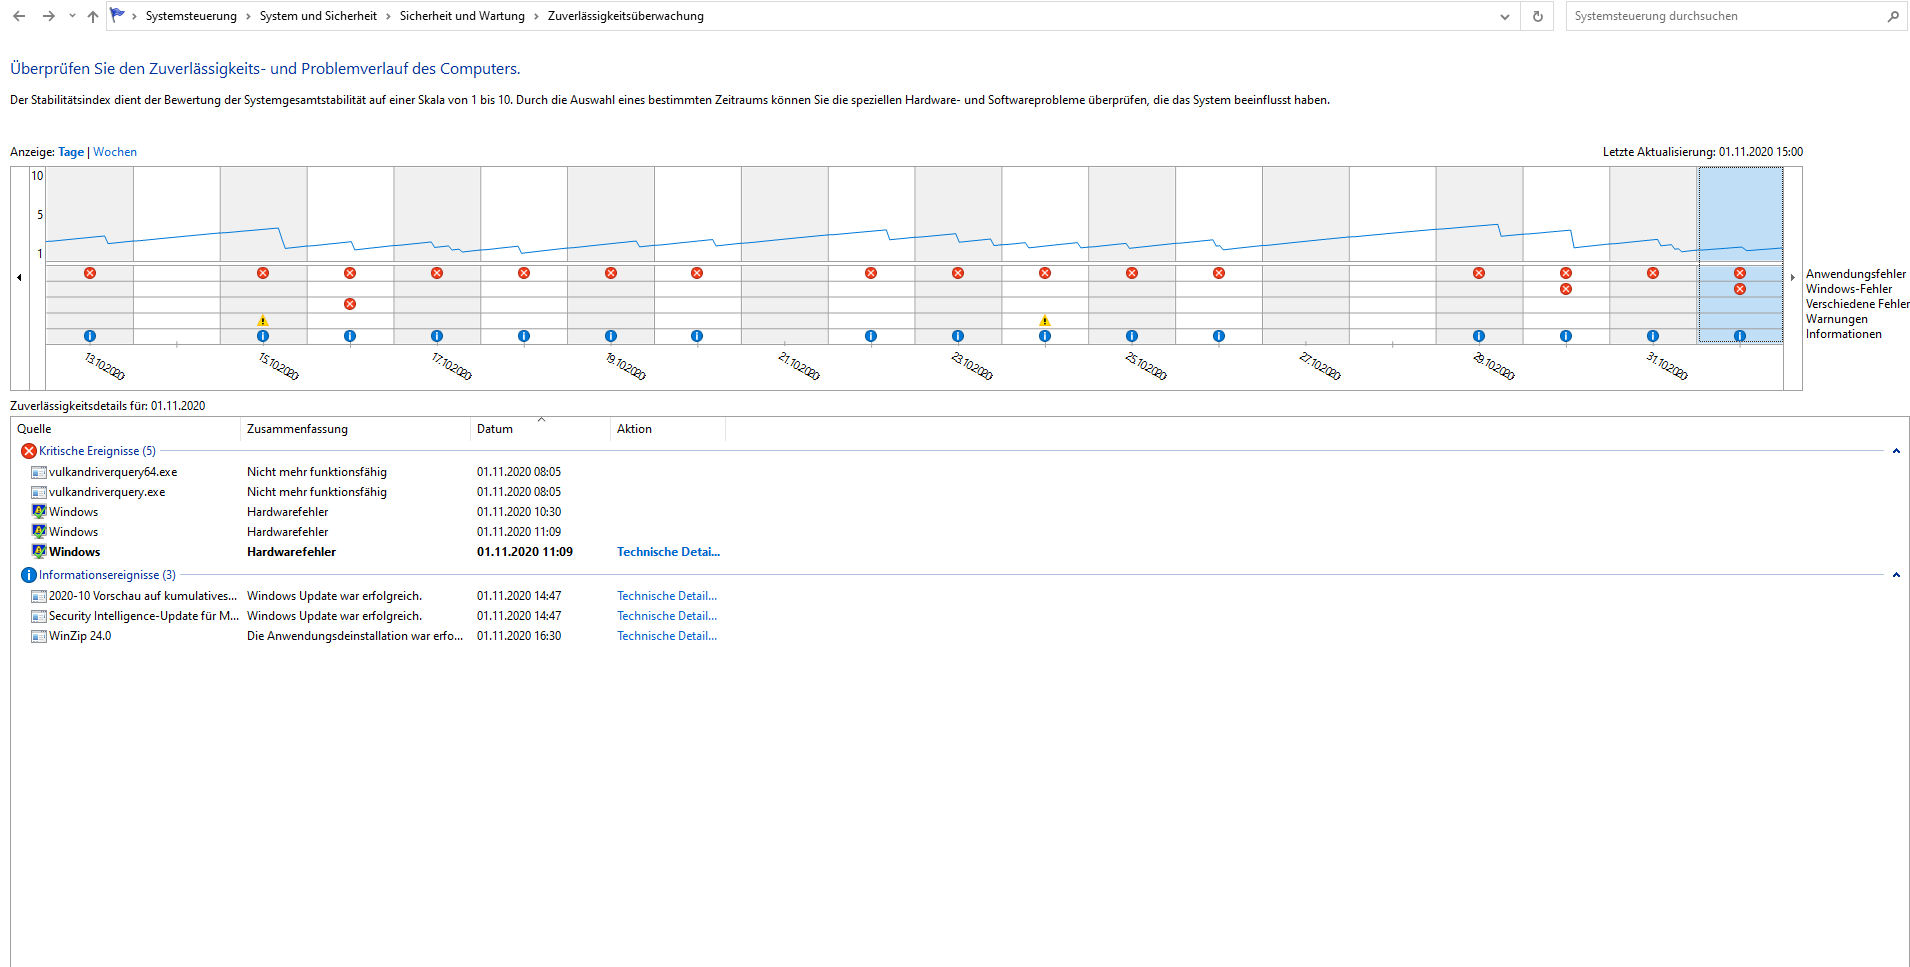Click the Kritische Ereignisse (5) group header
Screen dimensions: 1910x967
click(x=97, y=451)
